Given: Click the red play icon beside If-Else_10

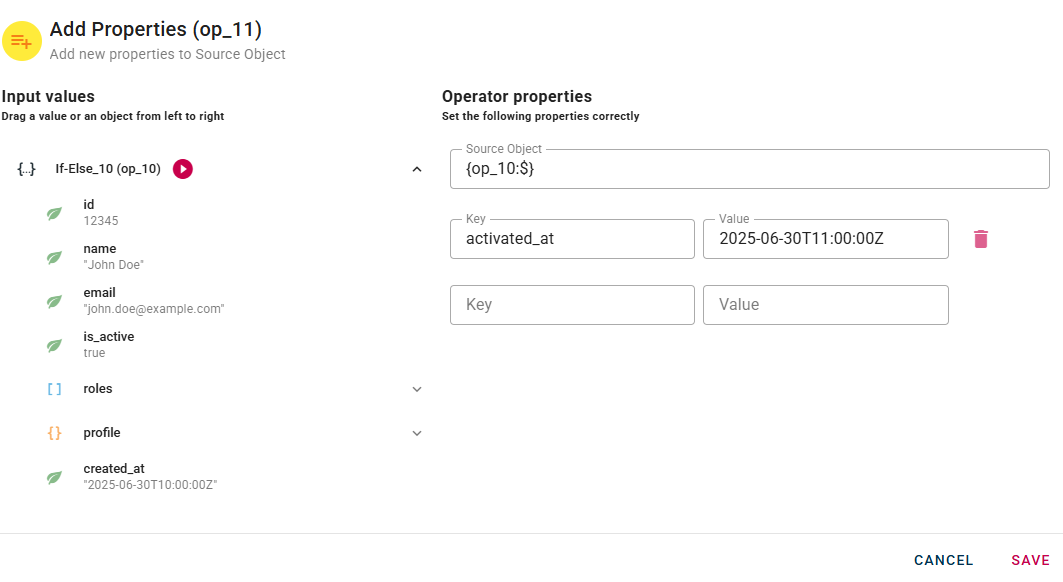Looking at the screenshot, I should pyautogui.click(x=182, y=169).
